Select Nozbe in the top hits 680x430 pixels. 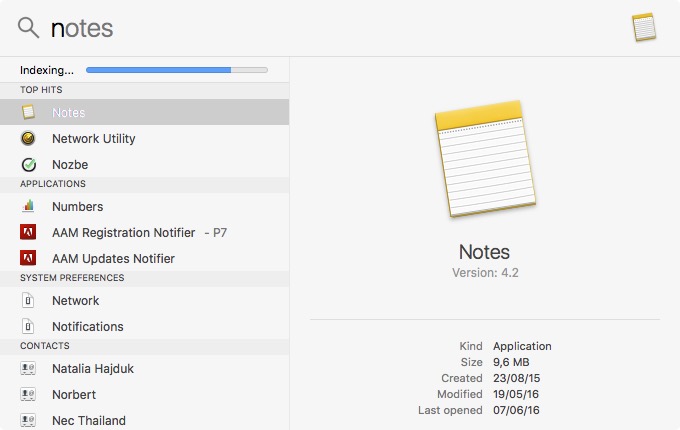(144, 164)
